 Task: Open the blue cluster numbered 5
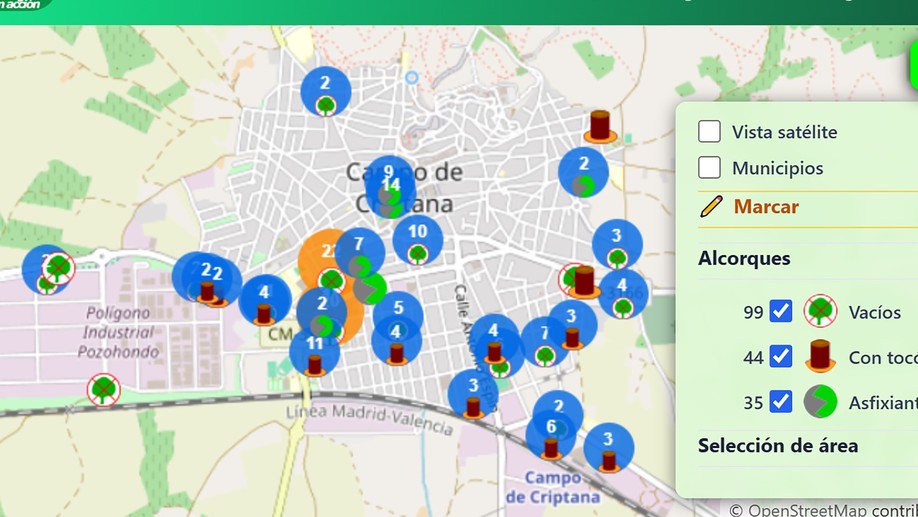click(399, 309)
